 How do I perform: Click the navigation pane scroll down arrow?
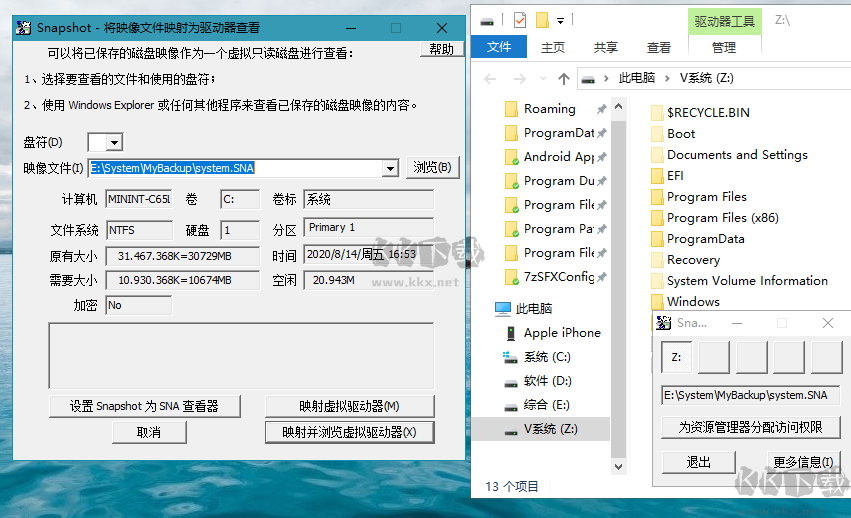618,466
